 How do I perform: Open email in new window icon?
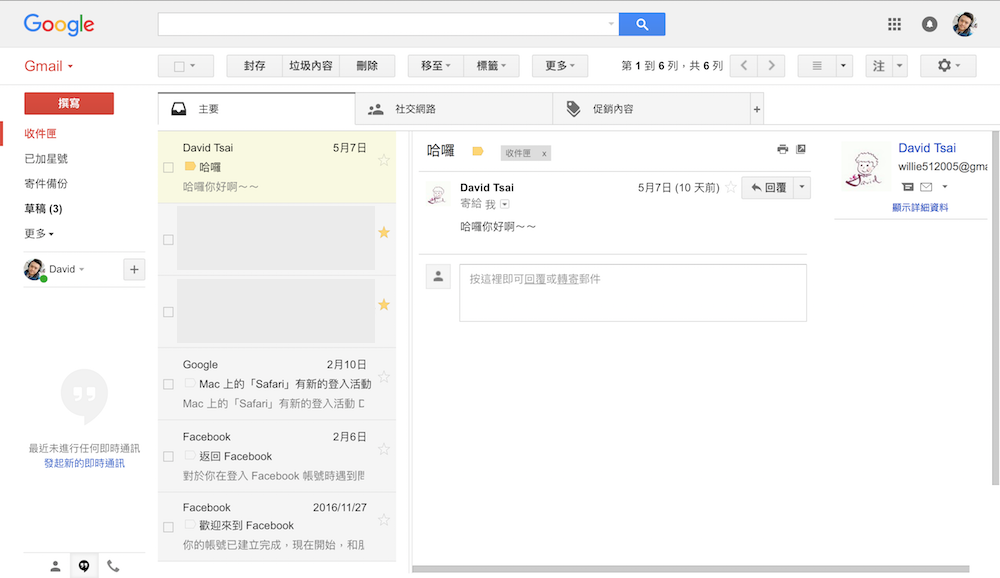tap(801, 149)
